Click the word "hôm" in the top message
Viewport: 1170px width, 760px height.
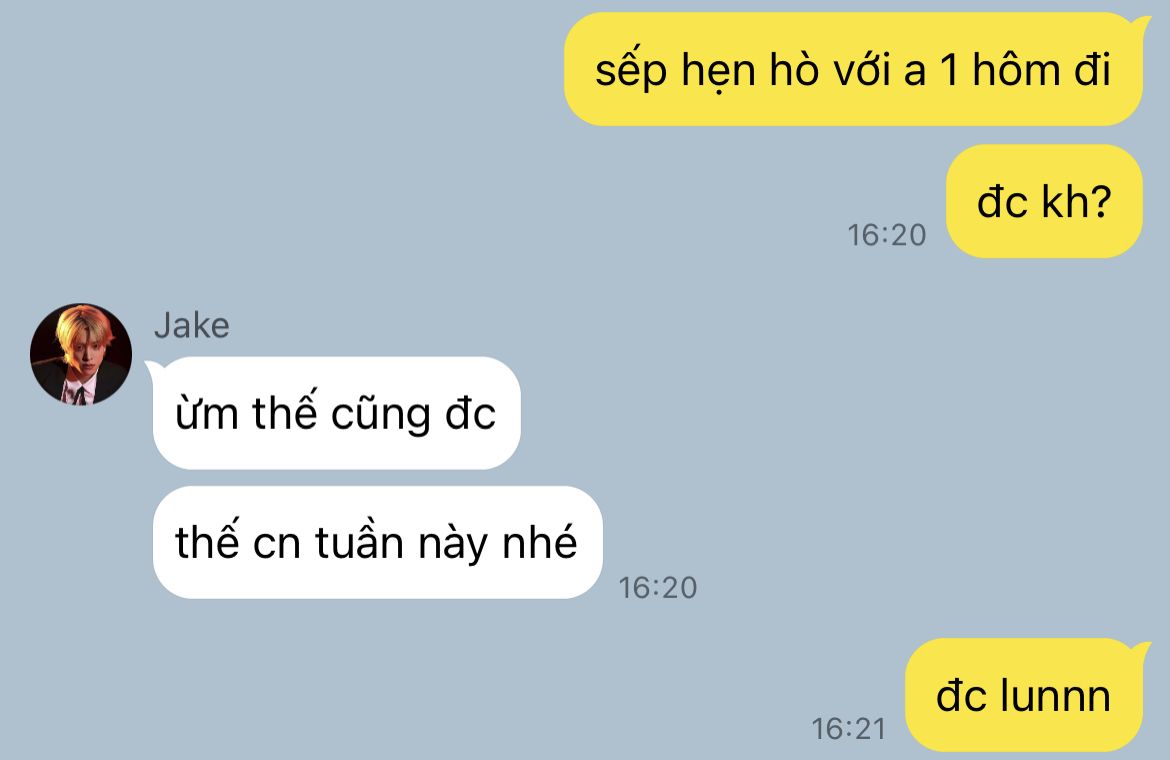click(1016, 69)
